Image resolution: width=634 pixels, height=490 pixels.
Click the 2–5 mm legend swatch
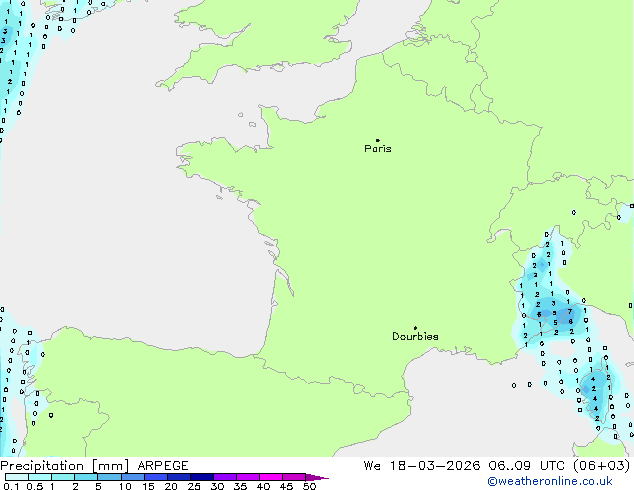point(86,477)
